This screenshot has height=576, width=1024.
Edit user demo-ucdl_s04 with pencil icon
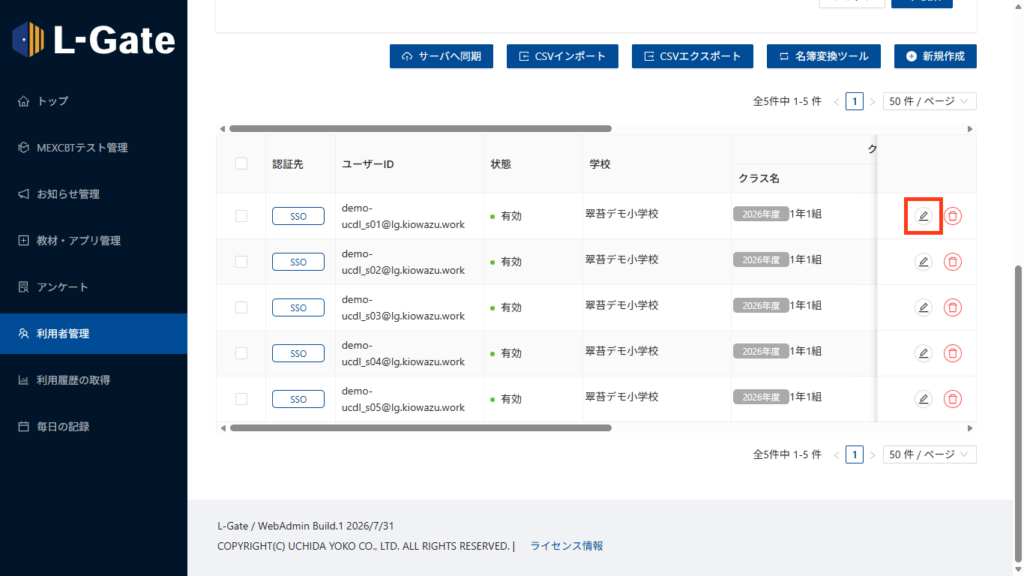[x=923, y=353]
